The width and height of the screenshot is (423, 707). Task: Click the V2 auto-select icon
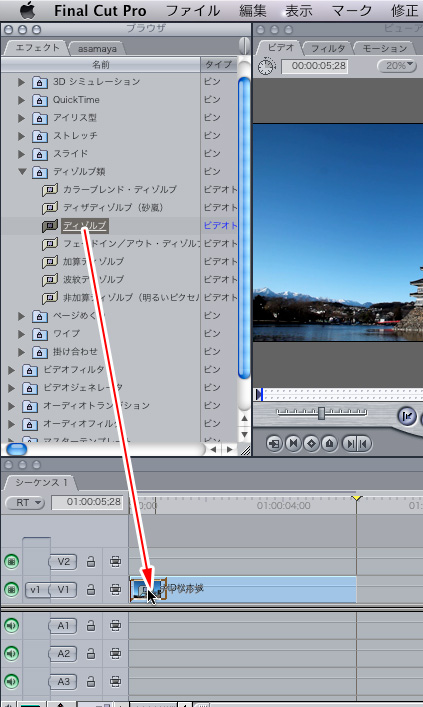click(x=115, y=561)
